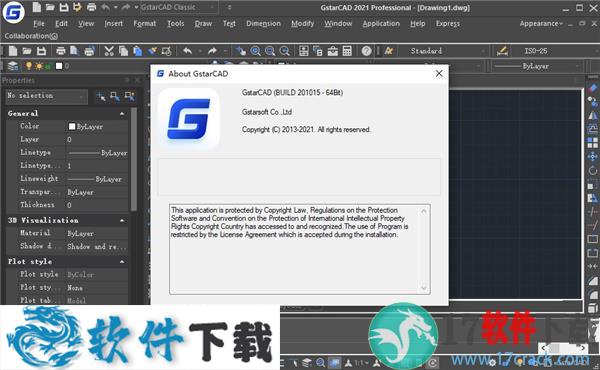Open the Collaboration menu
The image size is (600, 370).
(31, 36)
